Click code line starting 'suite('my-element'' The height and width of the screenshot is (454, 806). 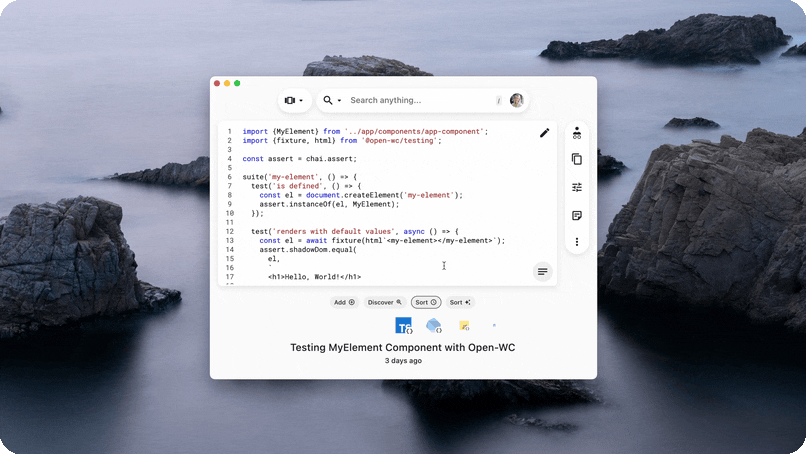(299, 177)
